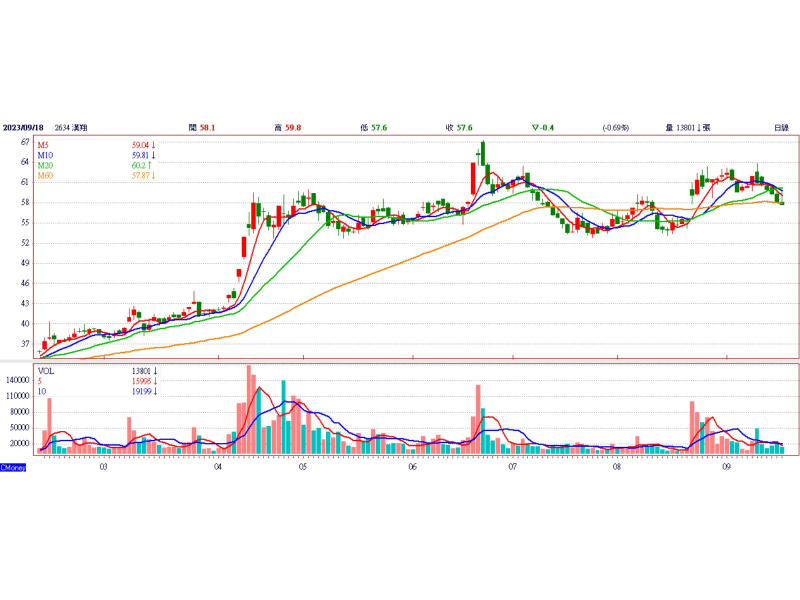The height and width of the screenshot is (600, 800).
Task: Select the 2023/09/18 date label
Action: tap(24, 128)
